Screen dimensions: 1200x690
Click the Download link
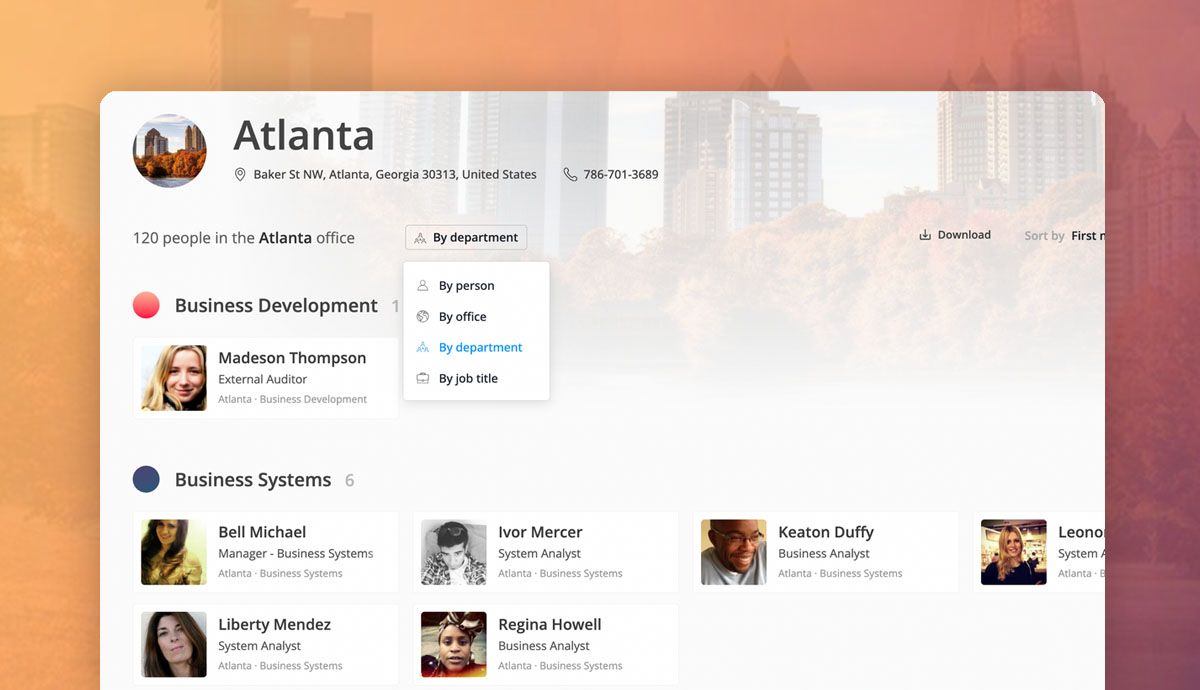click(x=963, y=234)
